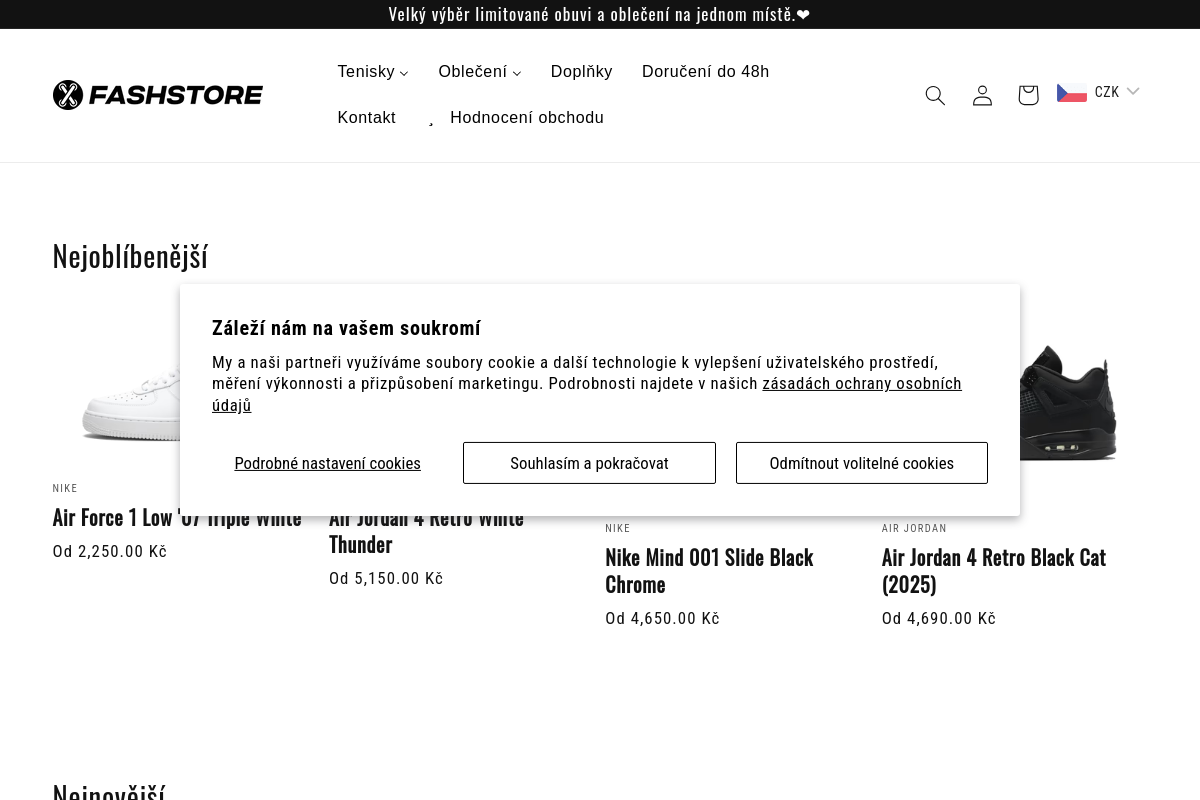Click the price Od 4,690.00 Kč
This screenshot has width=1200, height=800.
pyautogui.click(x=939, y=618)
